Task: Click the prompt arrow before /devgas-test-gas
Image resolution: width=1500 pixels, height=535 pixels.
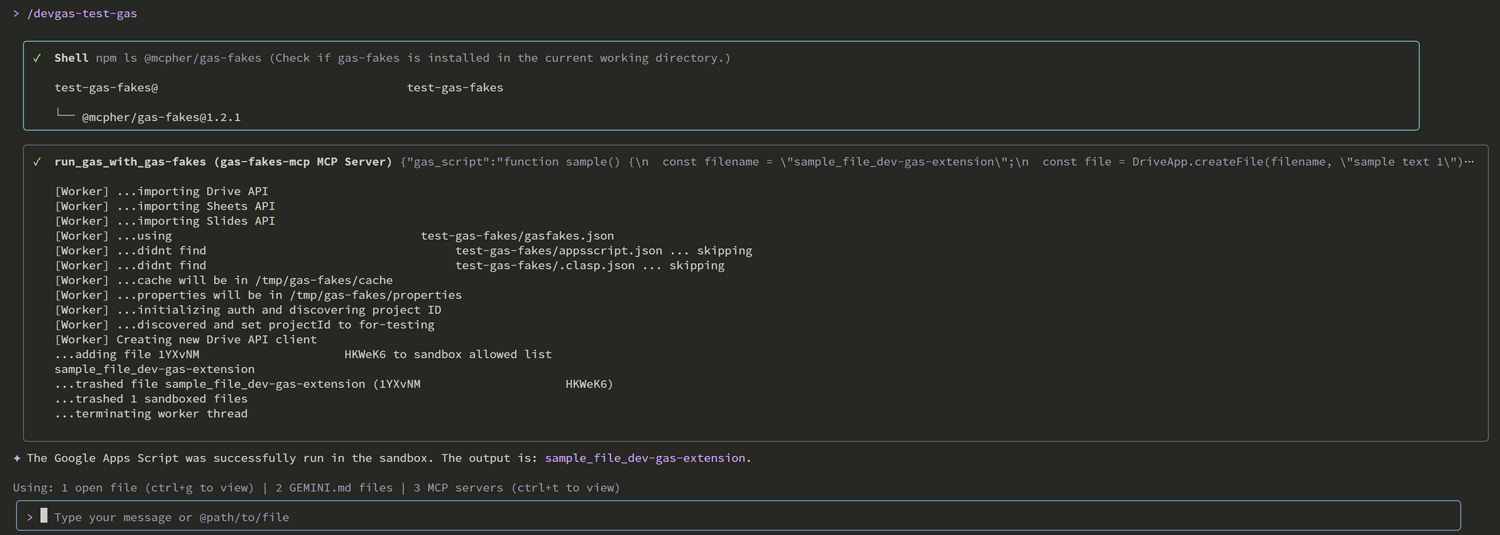Action: pyautogui.click(x=17, y=14)
